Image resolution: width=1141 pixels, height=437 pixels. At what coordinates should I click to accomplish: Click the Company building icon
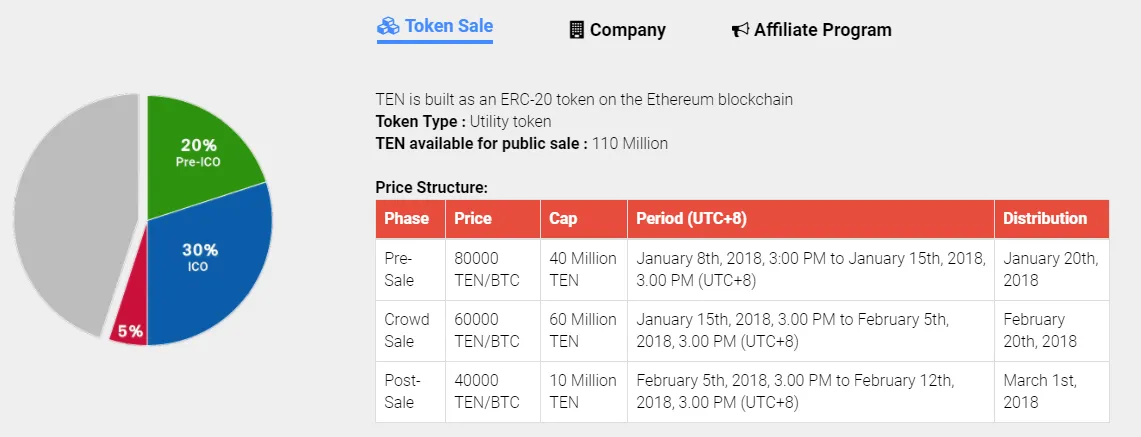point(576,30)
